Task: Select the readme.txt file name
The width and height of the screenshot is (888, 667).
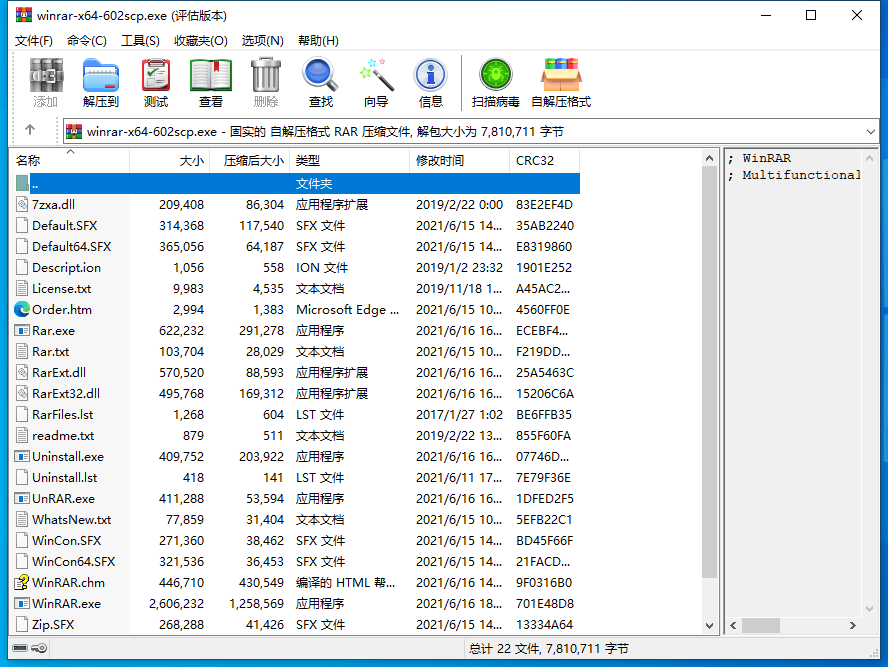Action: [63, 435]
